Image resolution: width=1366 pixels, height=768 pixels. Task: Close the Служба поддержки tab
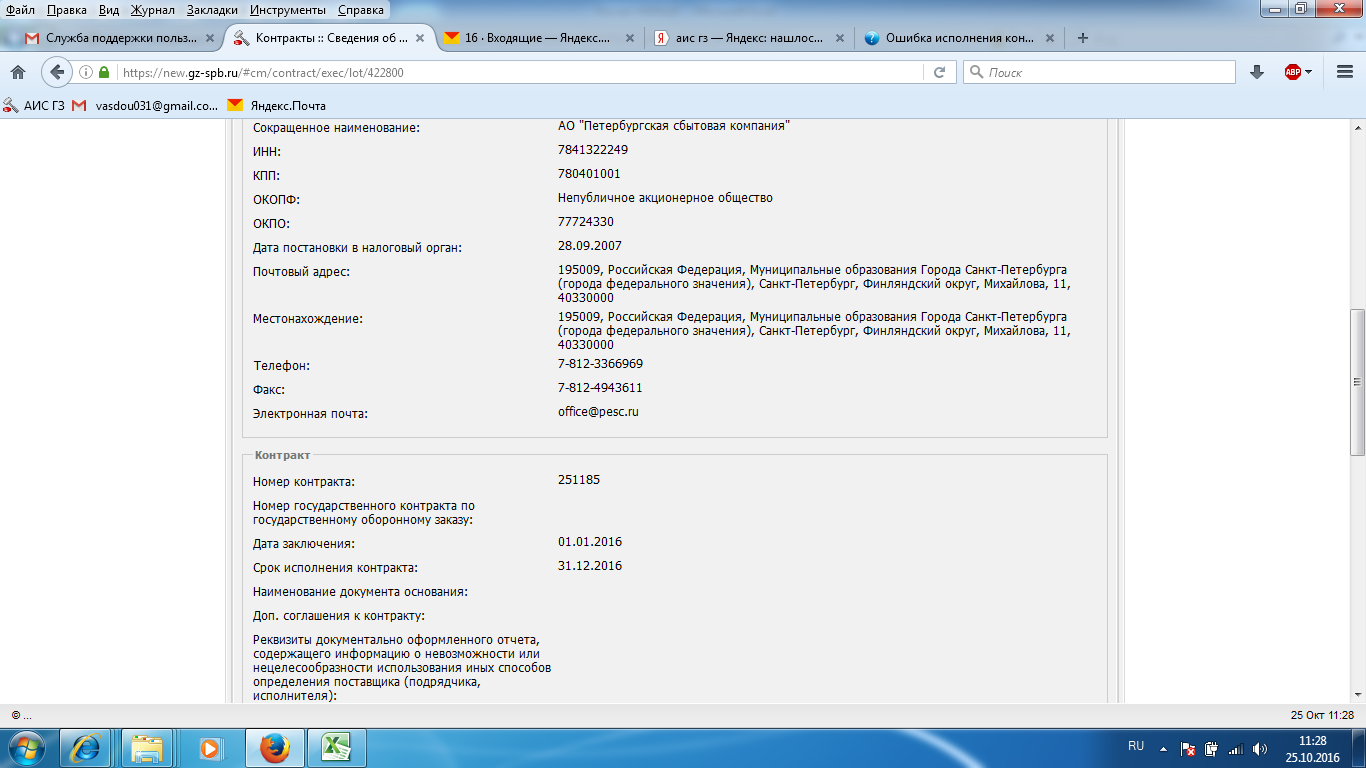(209, 39)
